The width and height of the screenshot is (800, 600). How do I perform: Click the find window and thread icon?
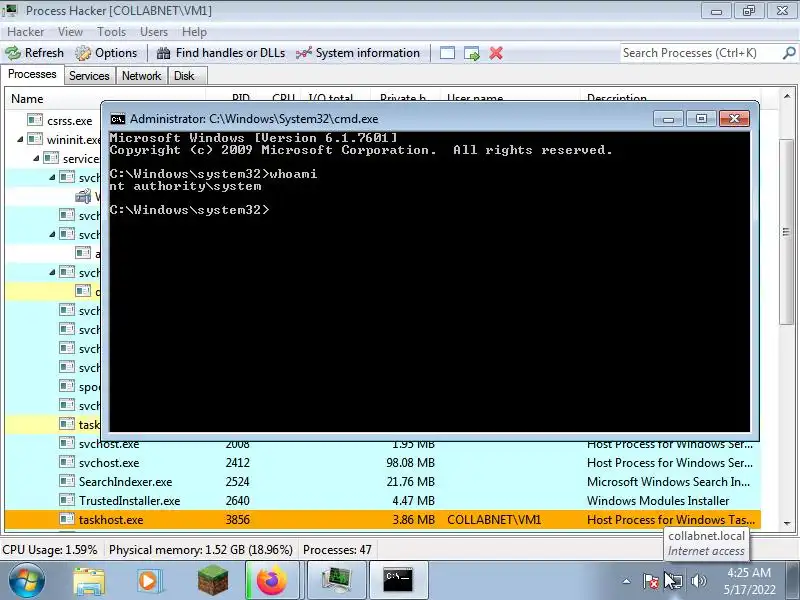click(x=472, y=53)
